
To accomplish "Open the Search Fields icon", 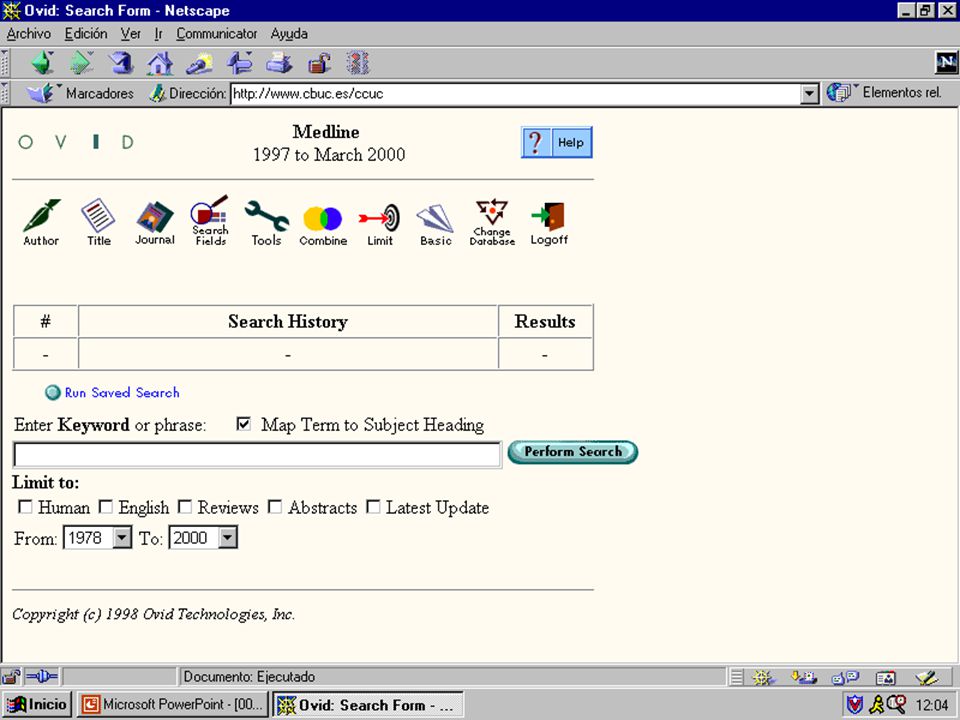I will click(x=210, y=220).
